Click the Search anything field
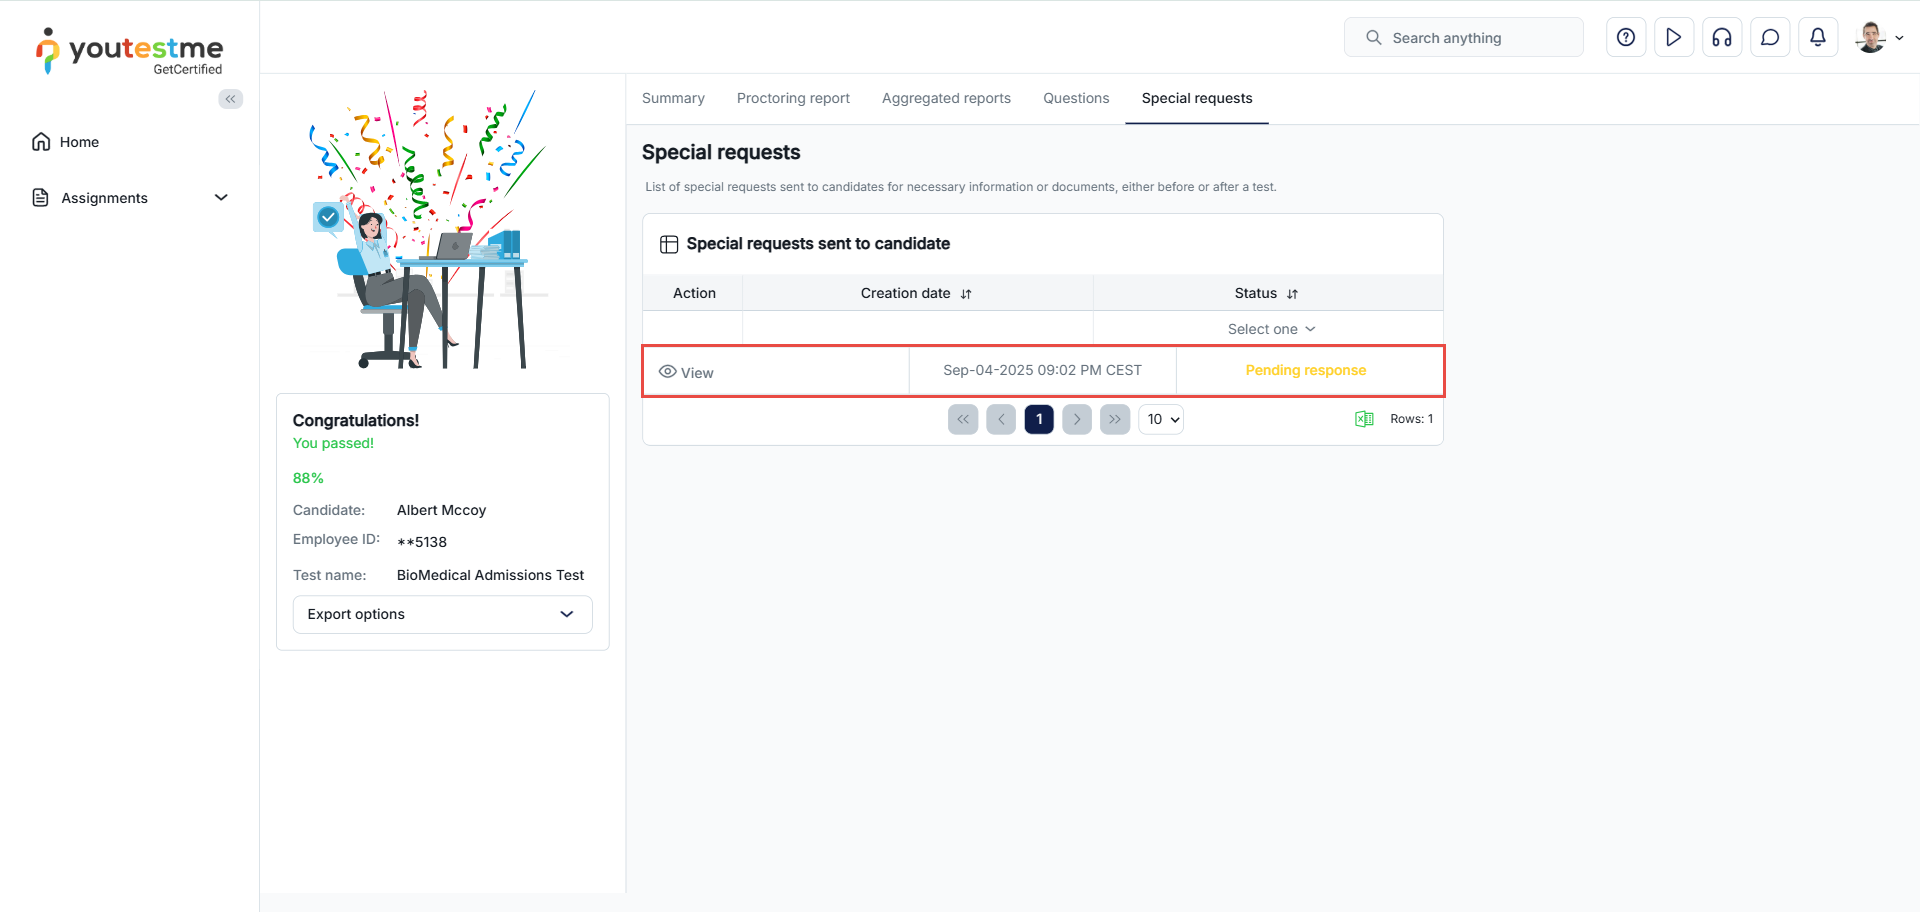This screenshot has width=1920, height=912. (1464, 38)
